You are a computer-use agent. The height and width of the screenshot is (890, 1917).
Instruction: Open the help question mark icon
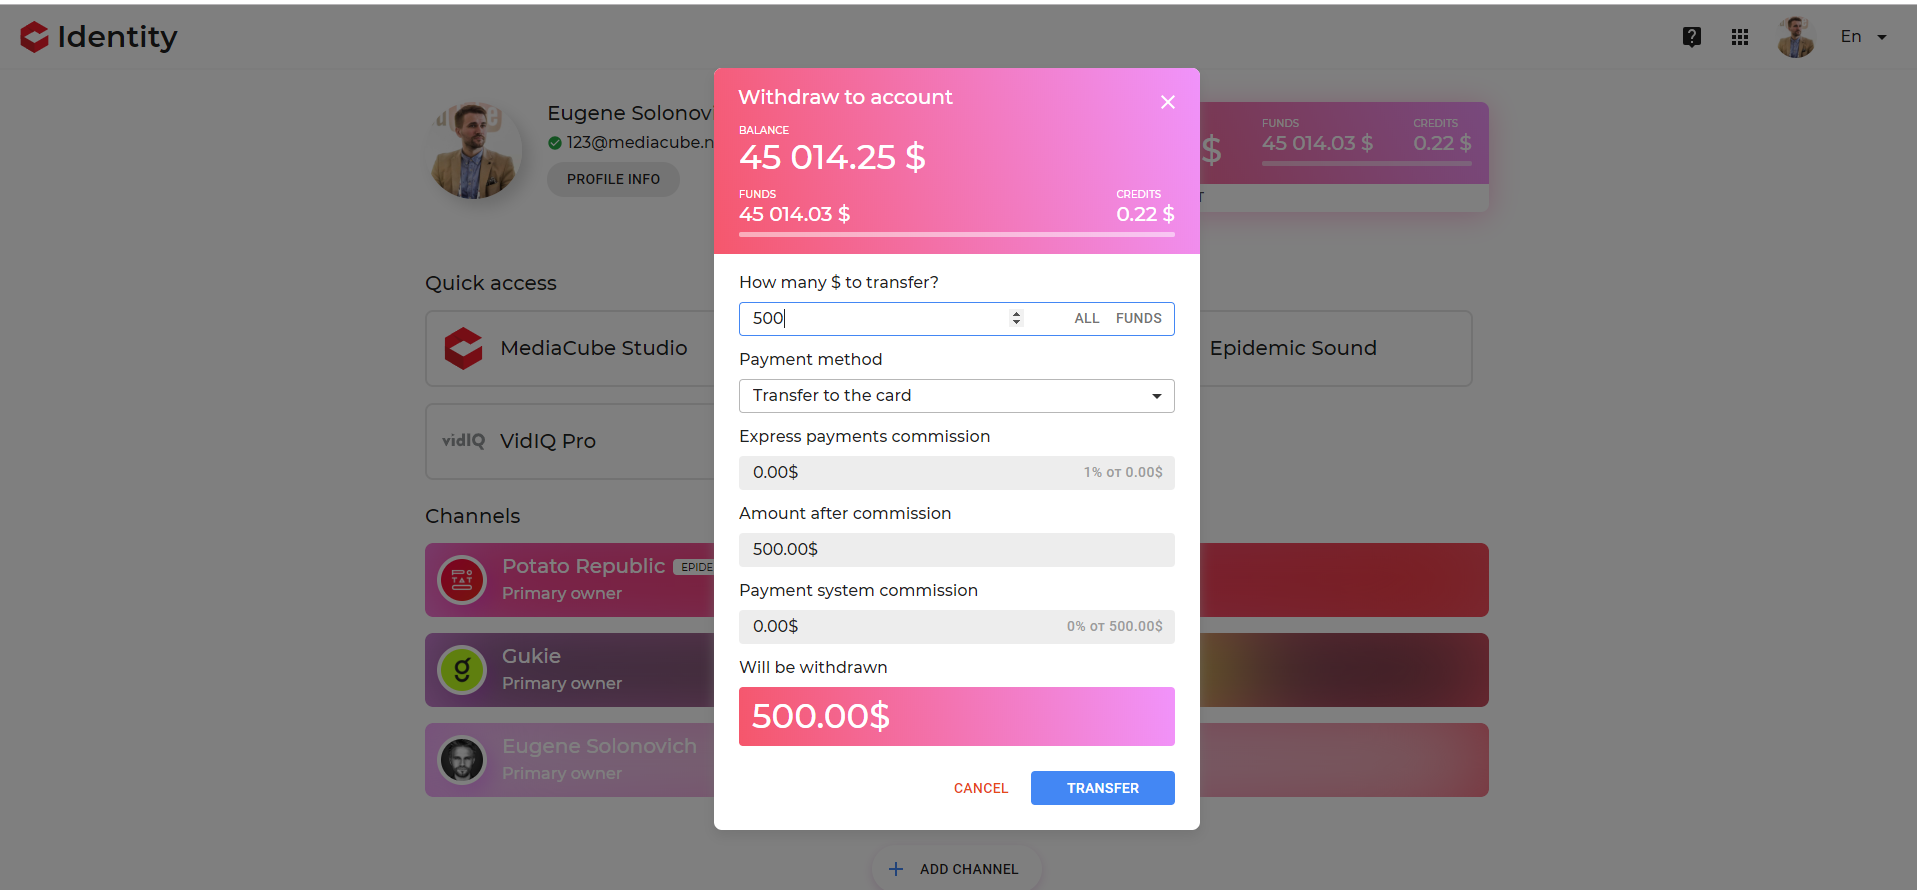[x=1692, y=37]
